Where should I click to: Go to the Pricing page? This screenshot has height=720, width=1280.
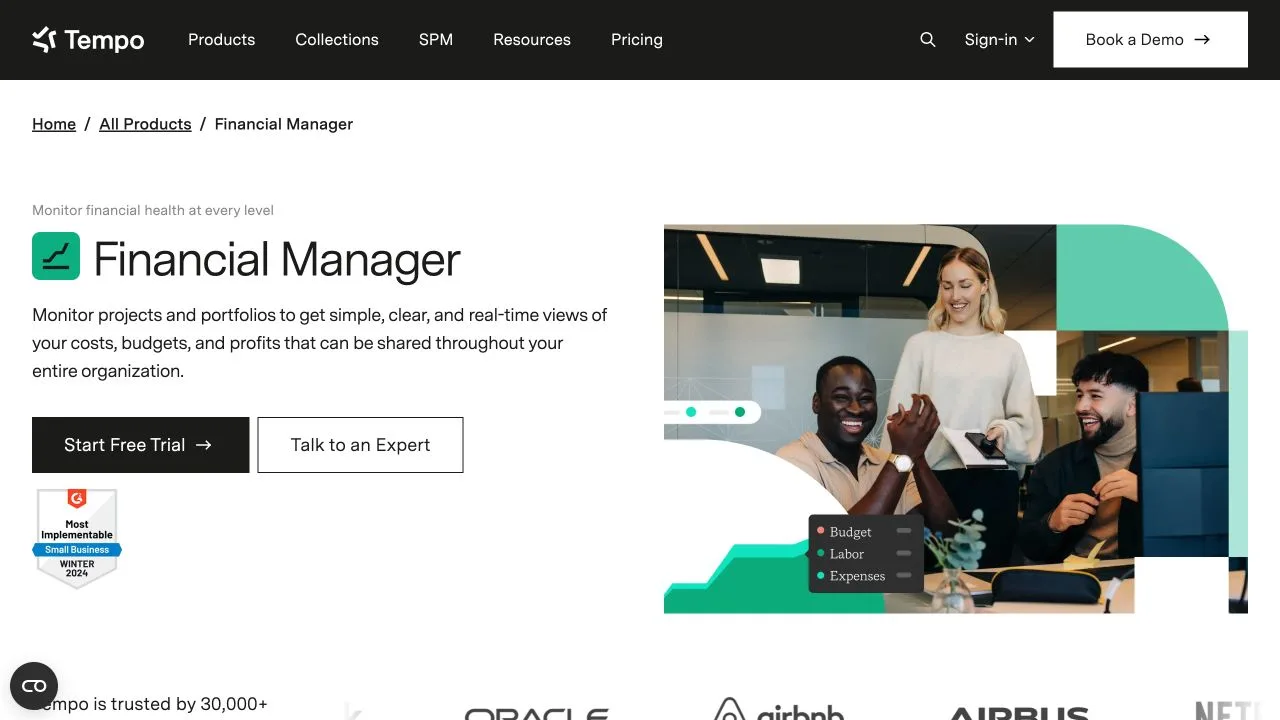pos(637,40)
